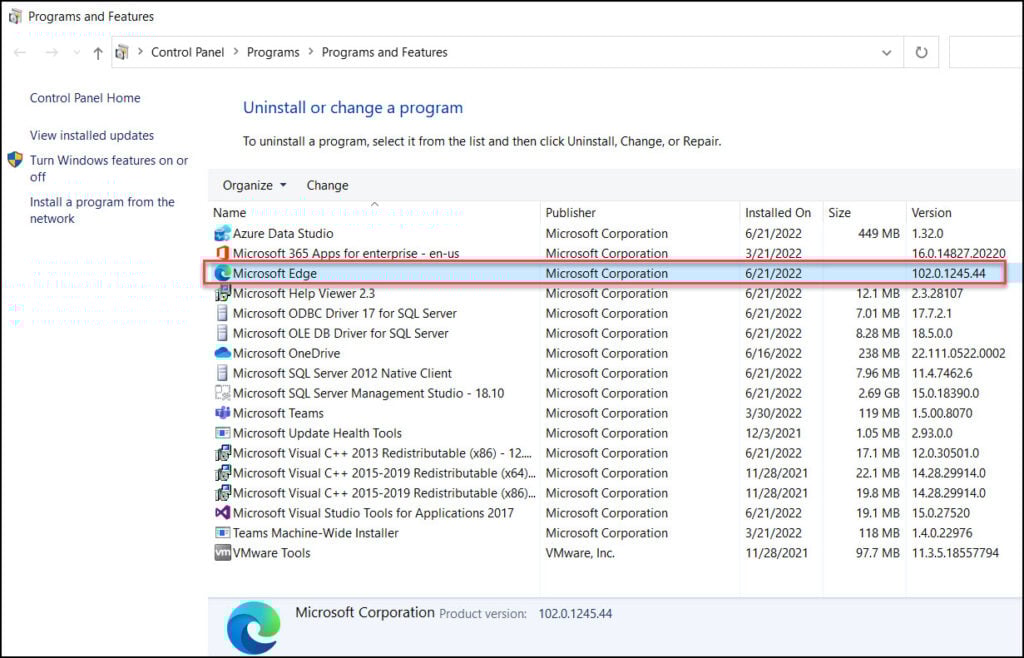Image resolution: width=1024 pixels, height=658 pixels.
Task: Click VMware, Inc. publisher cell
Action: [x=580, y=553]
